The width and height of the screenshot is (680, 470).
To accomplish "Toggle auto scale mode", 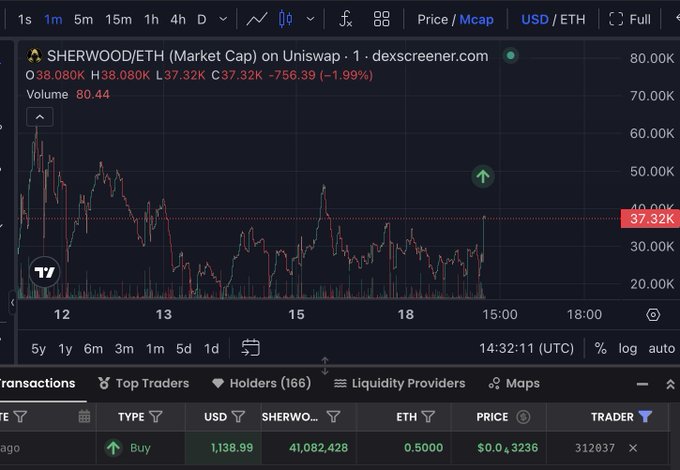I will (x=662, y=348).
